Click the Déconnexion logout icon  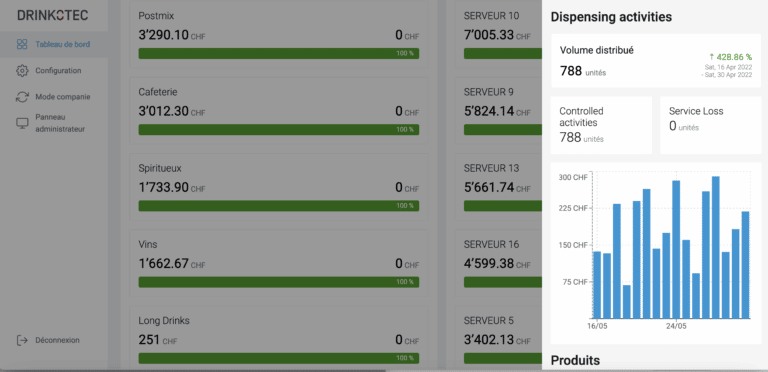click(22, 340)
